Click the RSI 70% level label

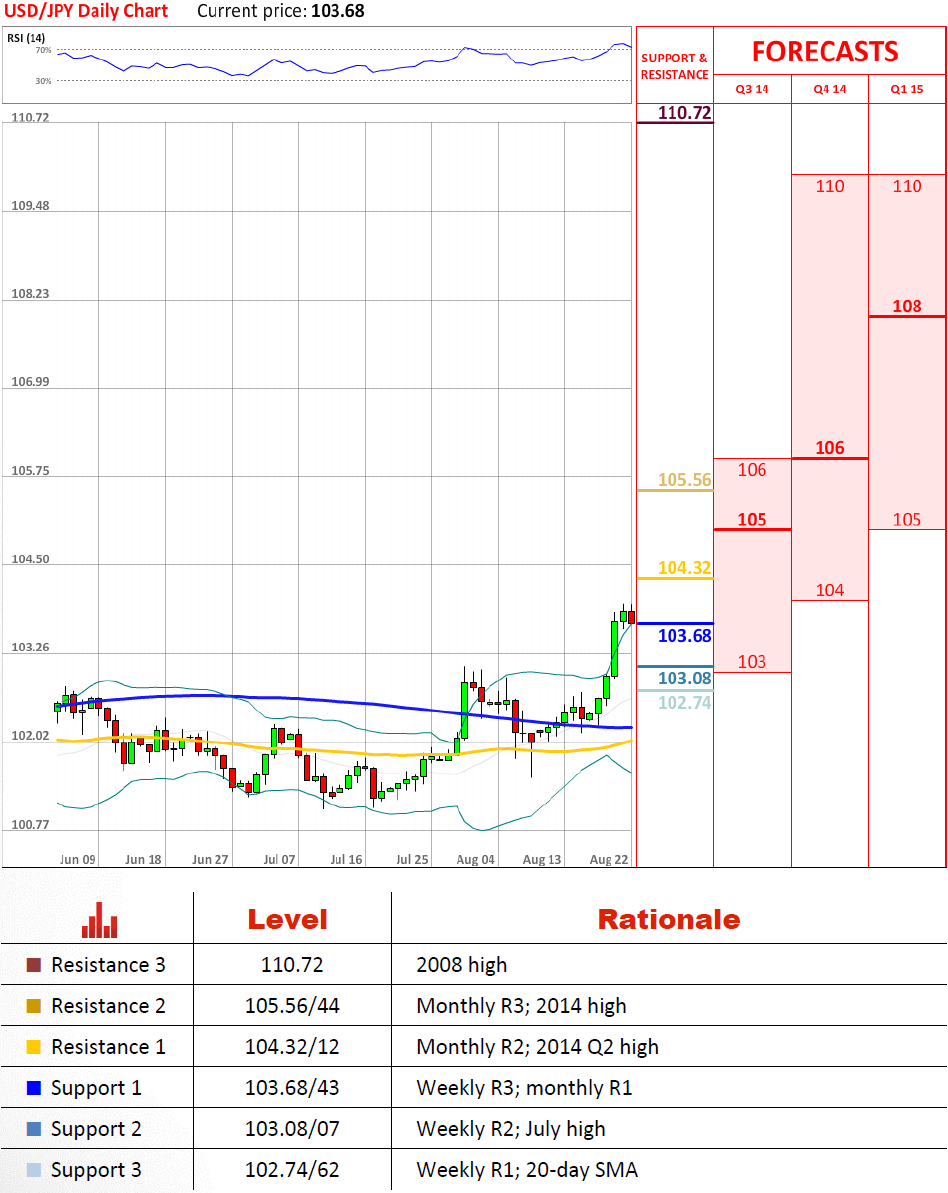43,50
